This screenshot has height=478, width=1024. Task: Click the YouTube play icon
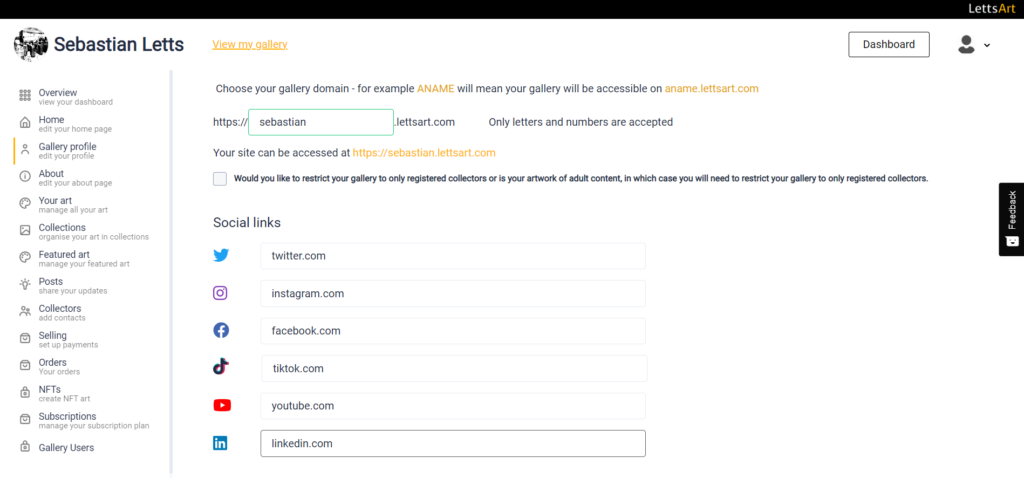click(x=222, y=406)
